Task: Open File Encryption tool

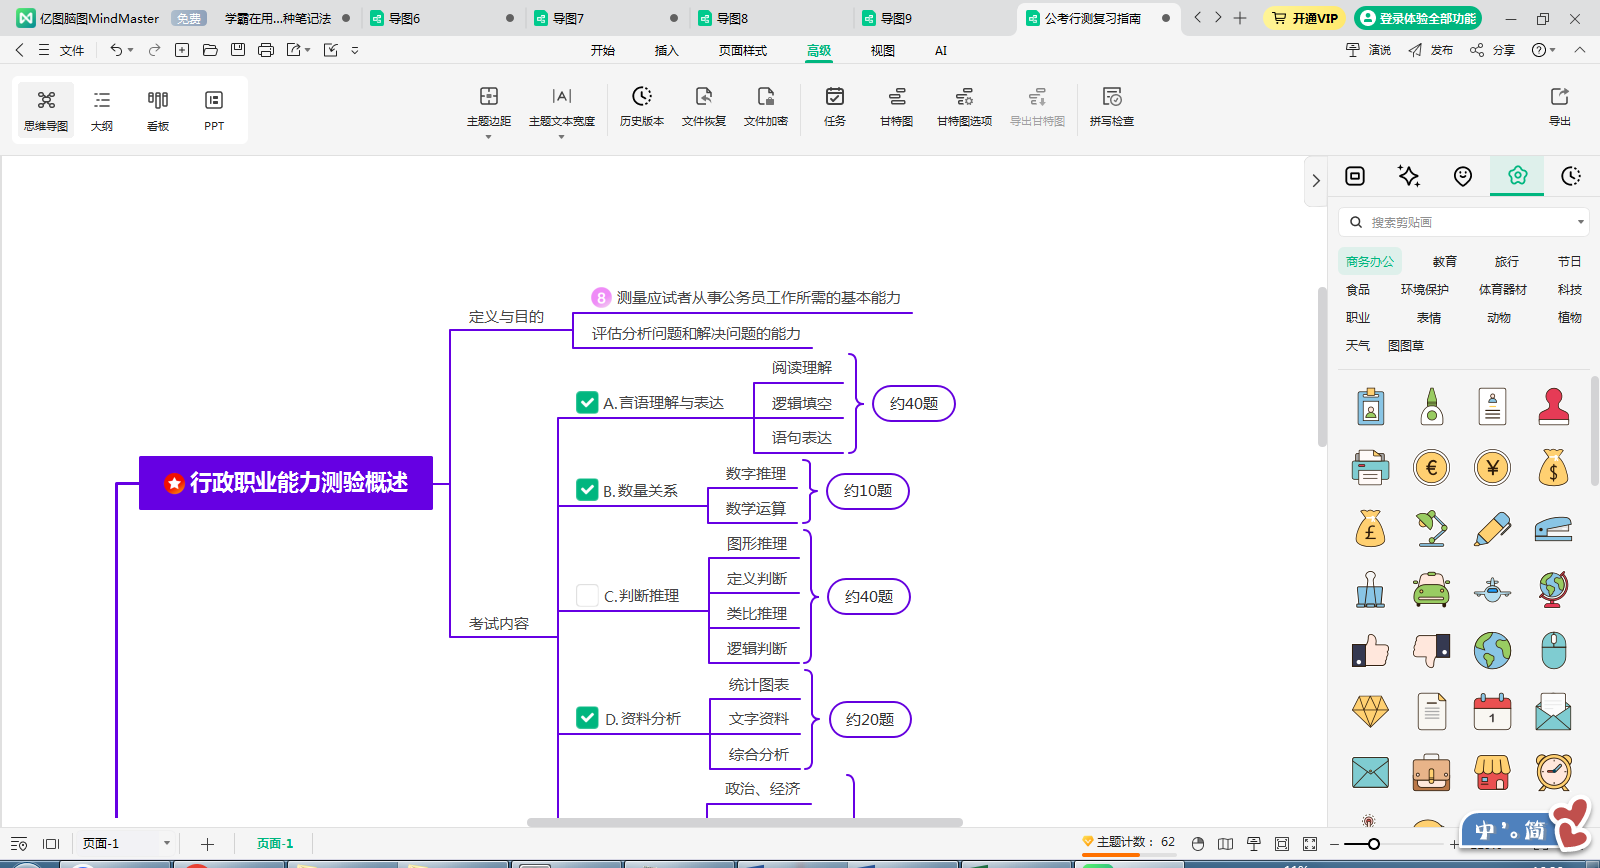Action: click(x=766, y=106)
